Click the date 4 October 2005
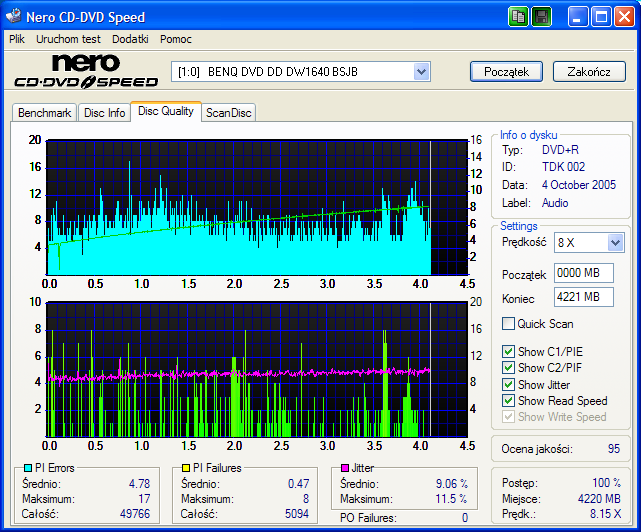The width and height of the screenshot is (641, 532). click(579, 185)
